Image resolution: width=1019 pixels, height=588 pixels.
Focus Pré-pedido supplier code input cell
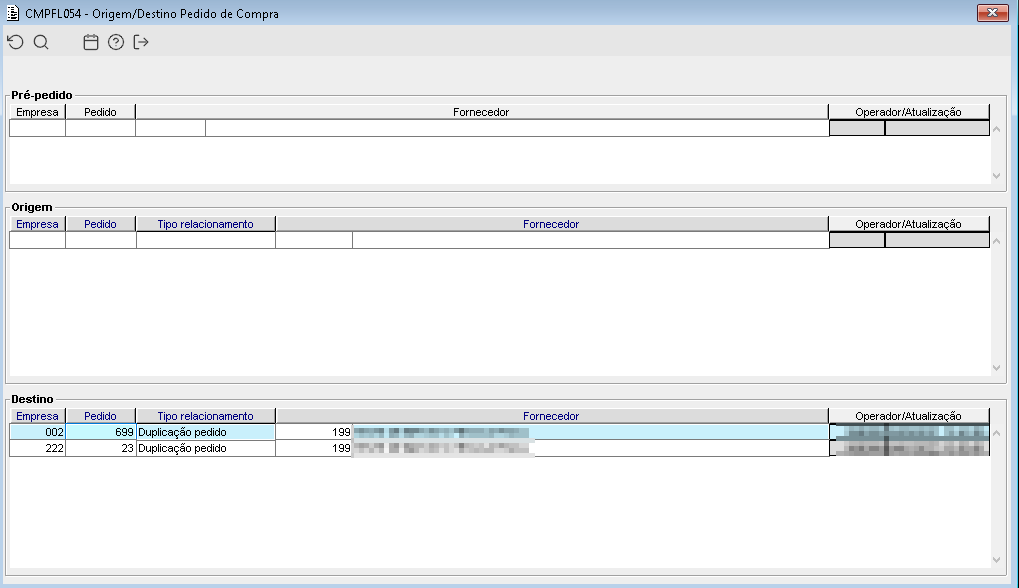click(x=170, y=128)
